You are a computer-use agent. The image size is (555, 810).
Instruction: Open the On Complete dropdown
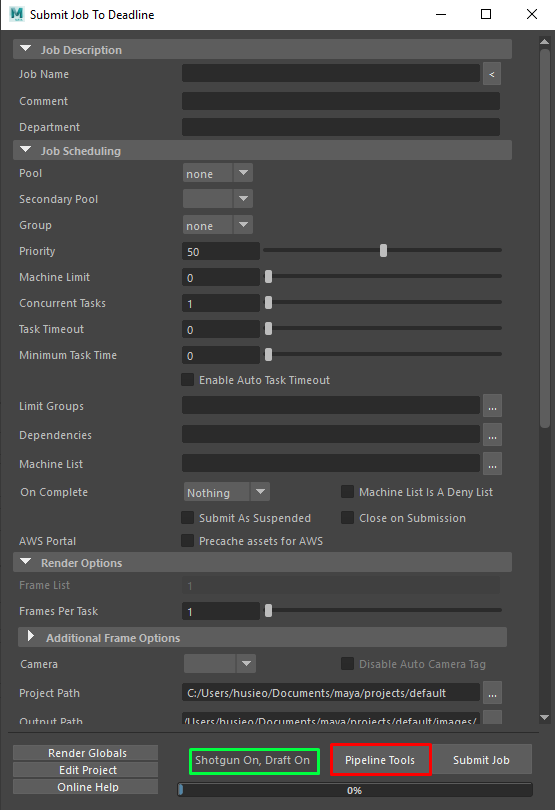pos(226,492)
